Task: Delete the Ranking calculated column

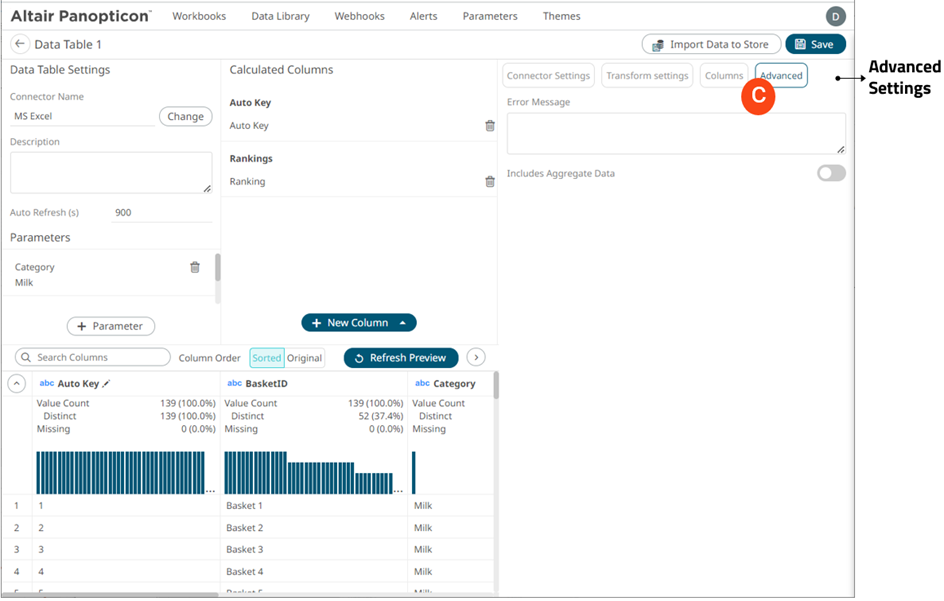Action: tap(489, 182)
